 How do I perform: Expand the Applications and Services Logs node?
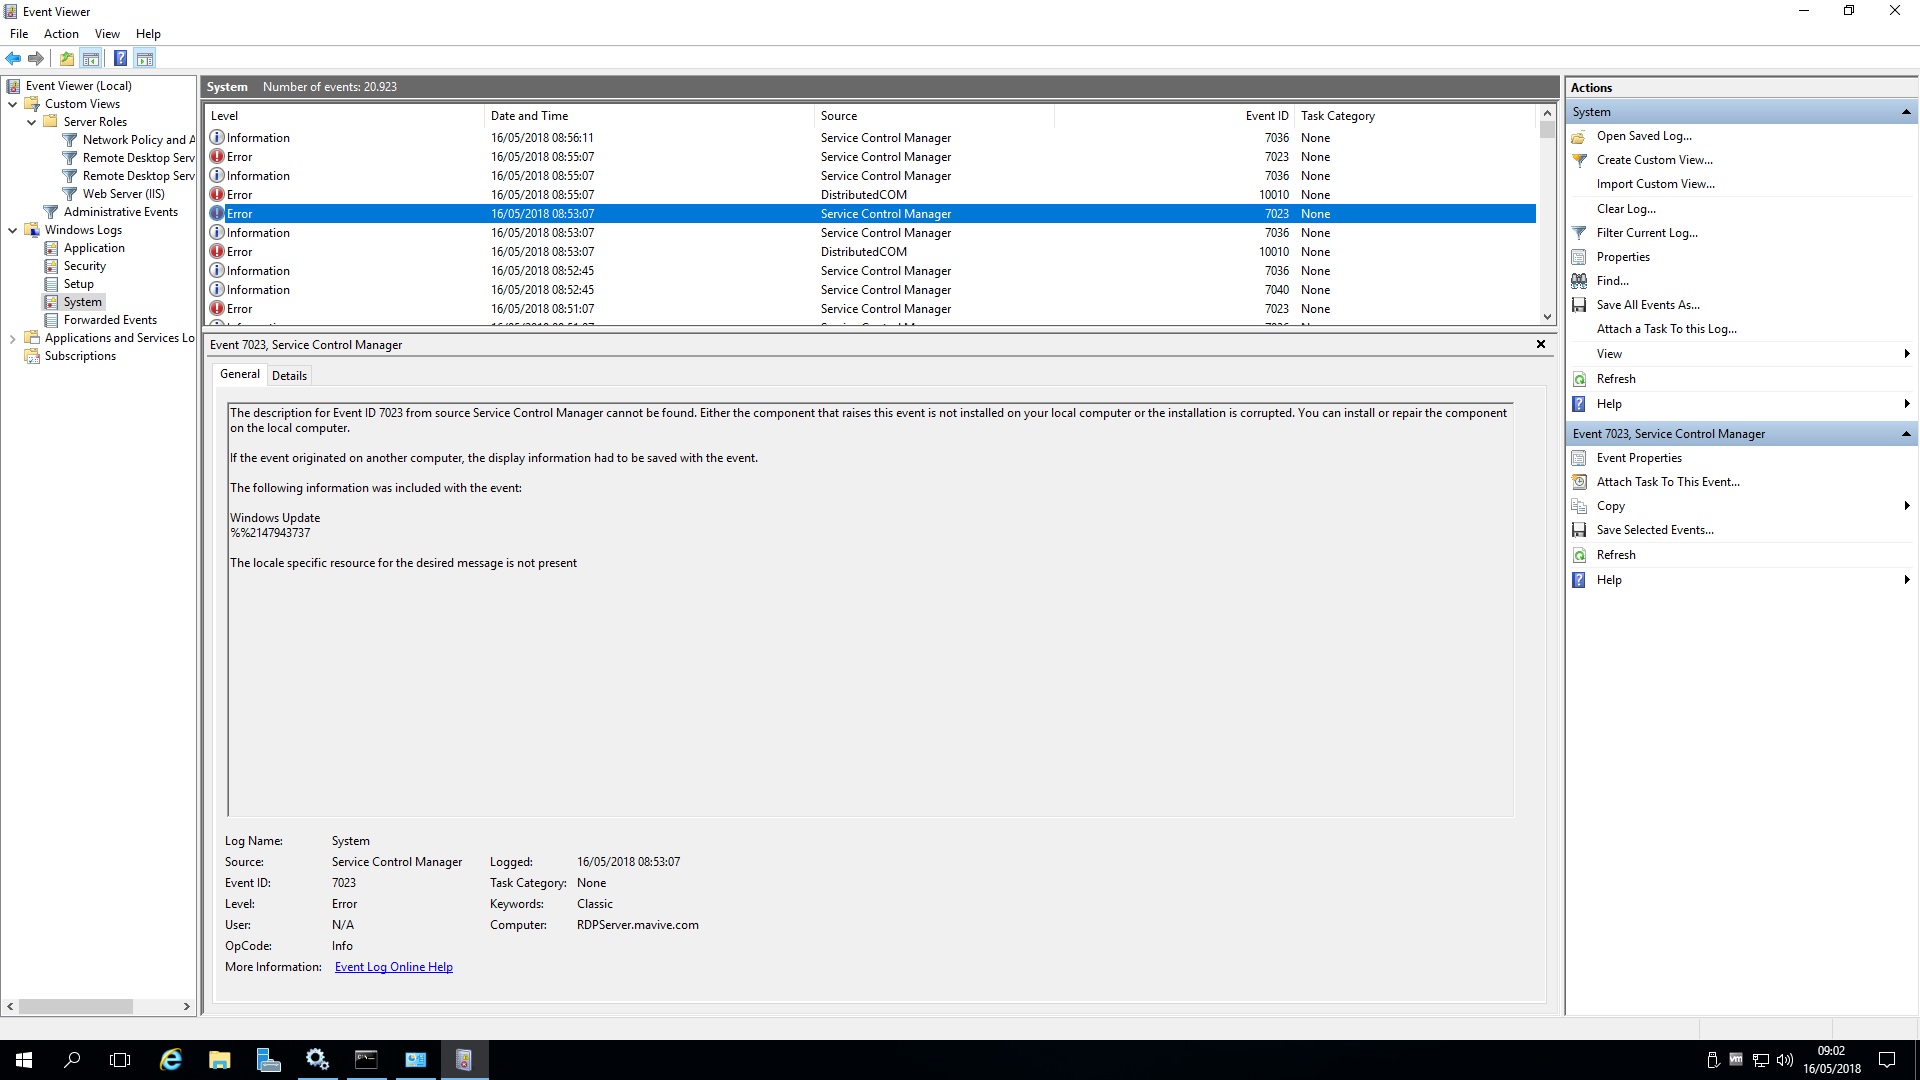[10, 338]
